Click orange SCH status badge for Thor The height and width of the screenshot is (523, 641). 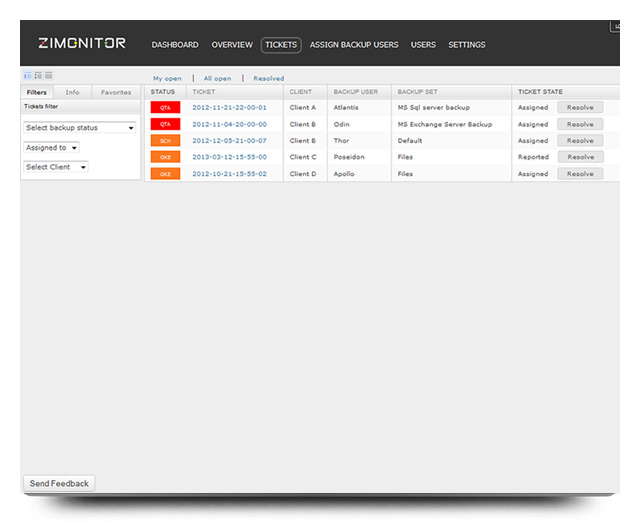tap(165, 141)
